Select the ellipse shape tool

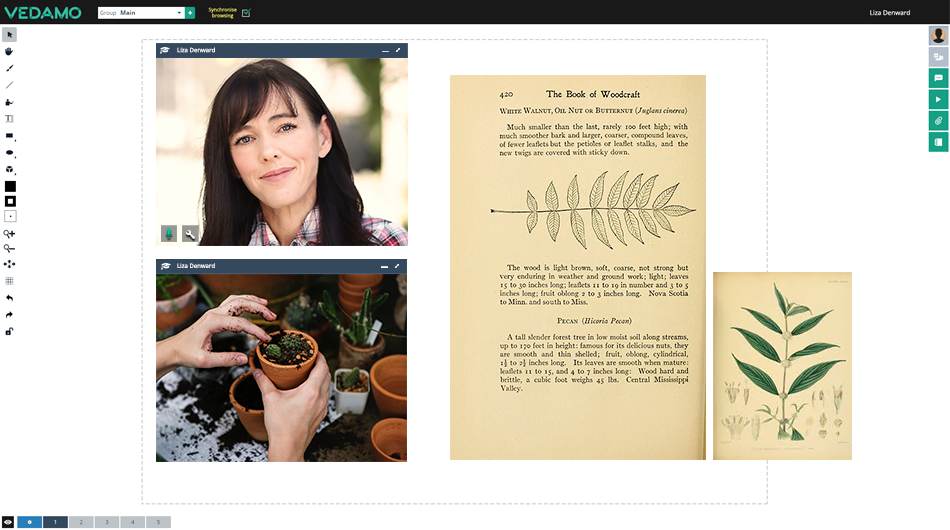click(10, 153)
